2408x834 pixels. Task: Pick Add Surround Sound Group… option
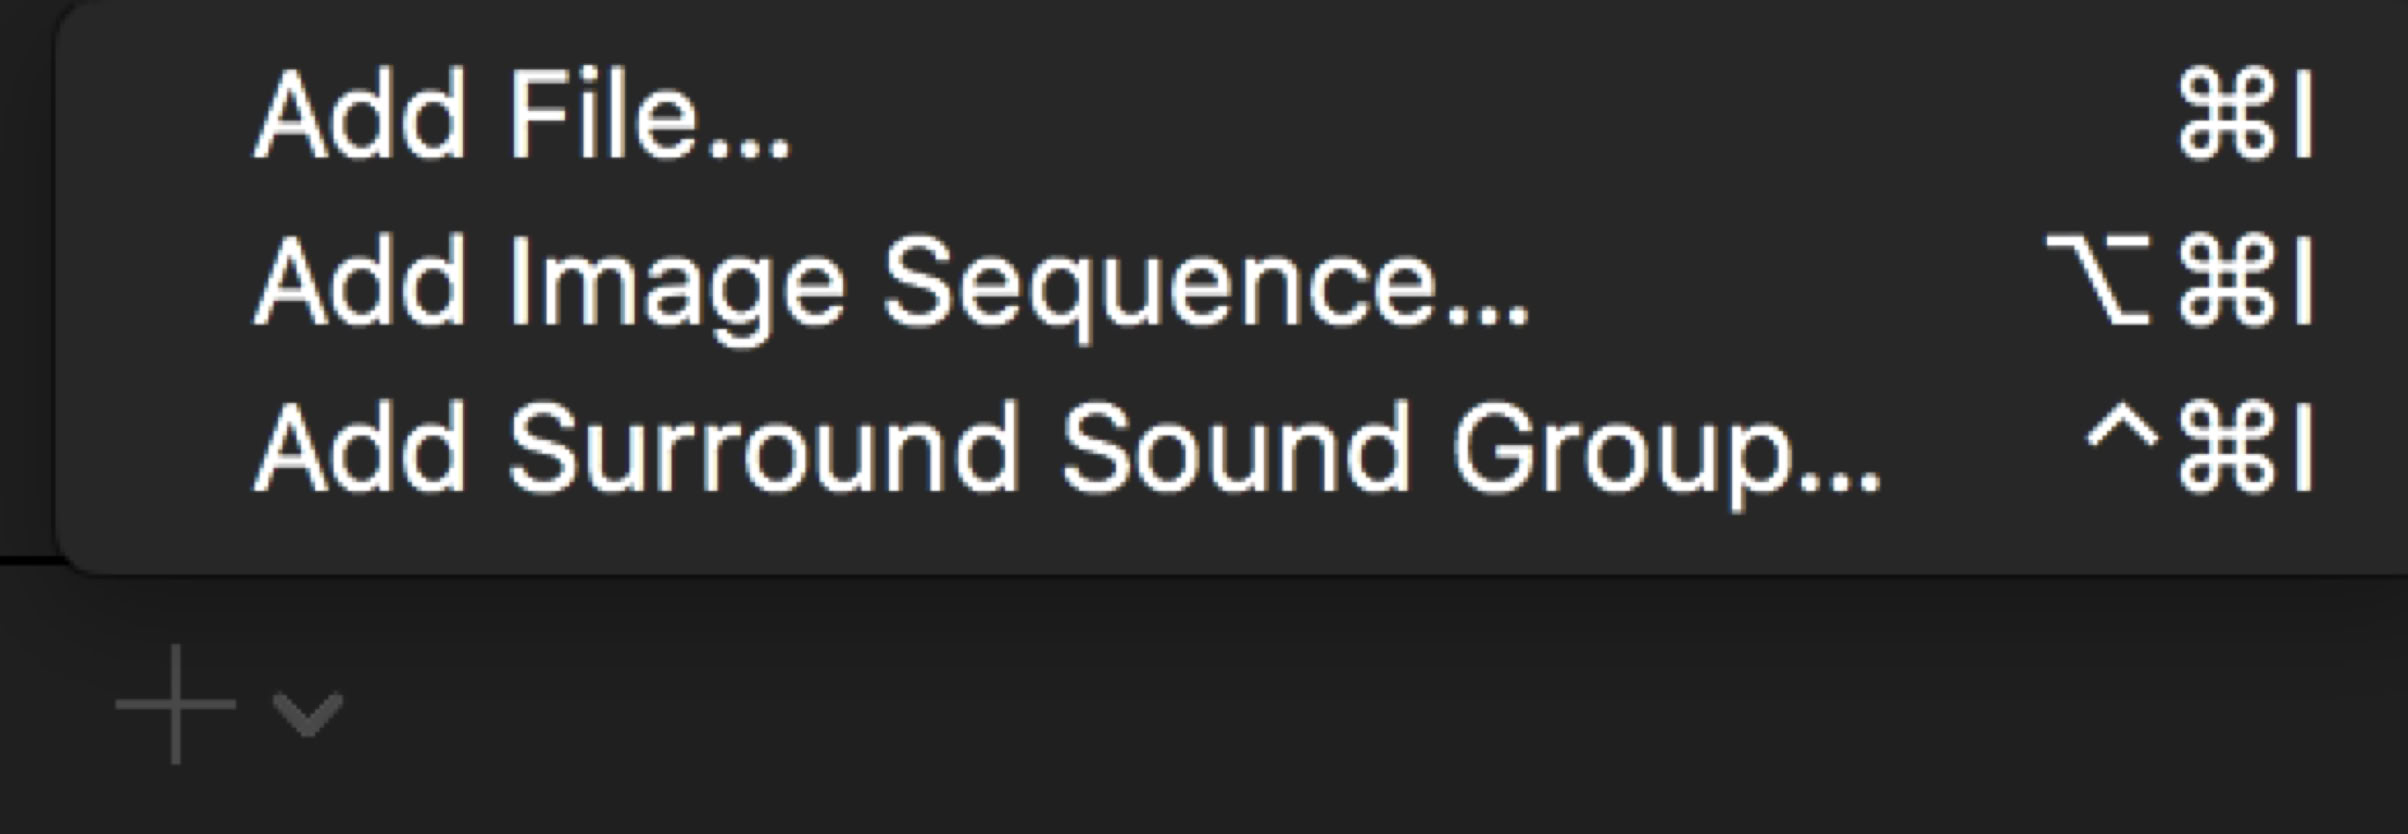point(1067,450)
